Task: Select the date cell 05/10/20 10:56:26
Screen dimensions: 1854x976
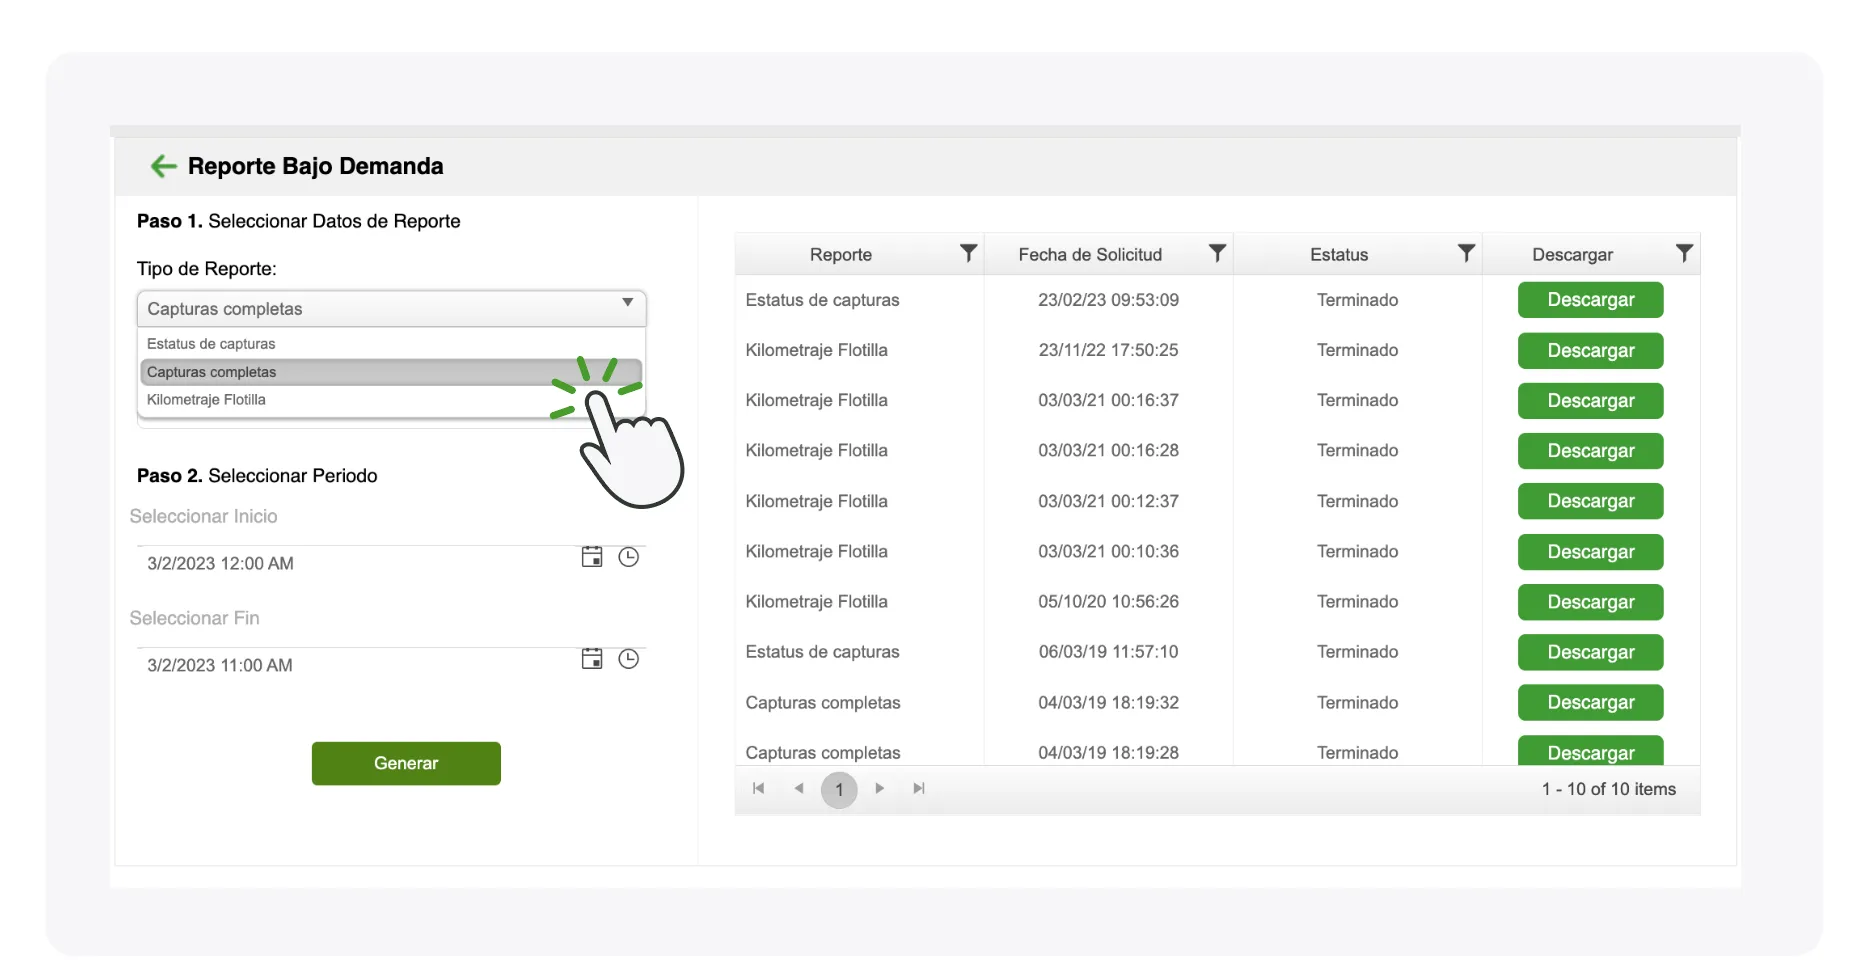Action: point(1108,602)
